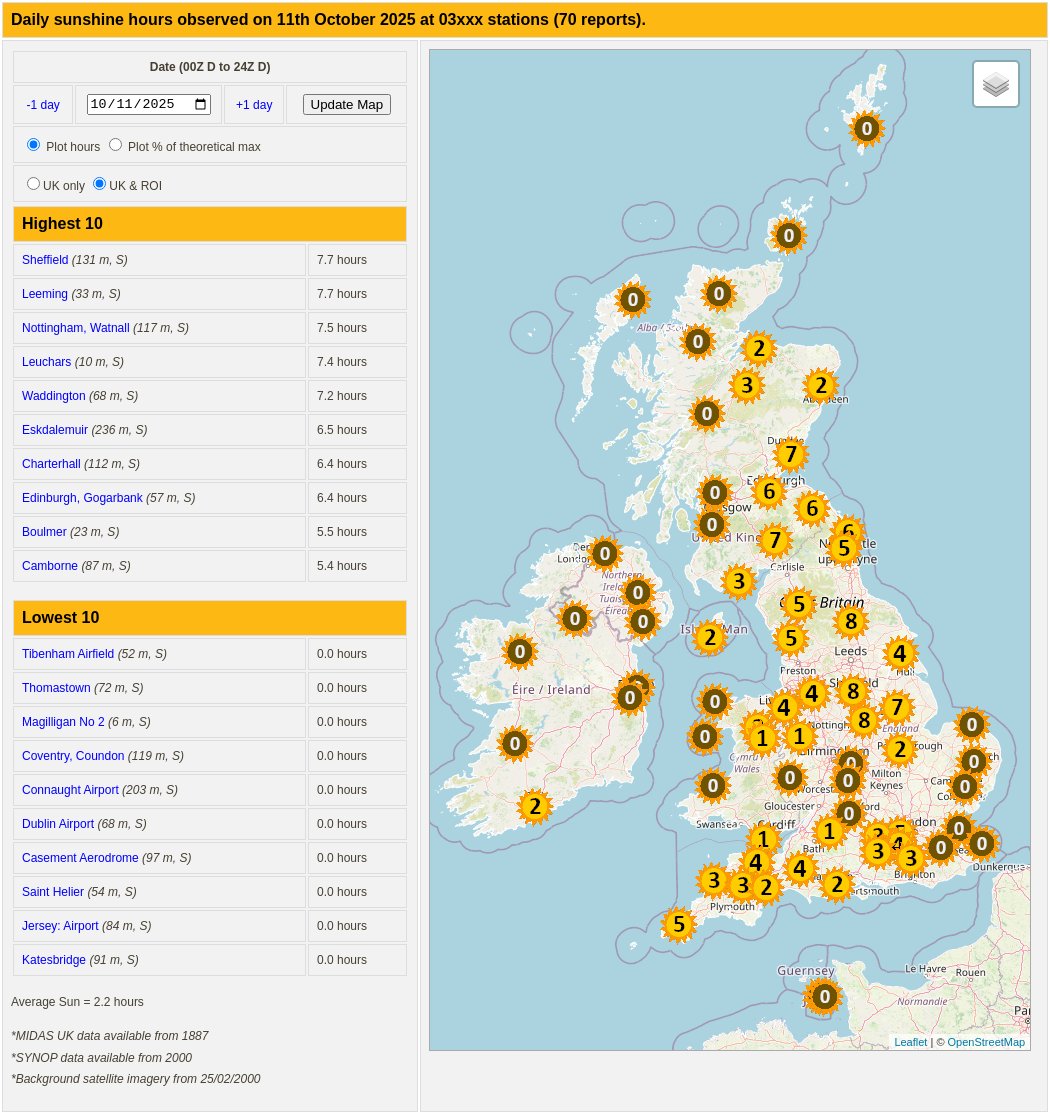Open the Thomastown station link
This screenshot has width=1050, height=1114.
pos(56,688)
